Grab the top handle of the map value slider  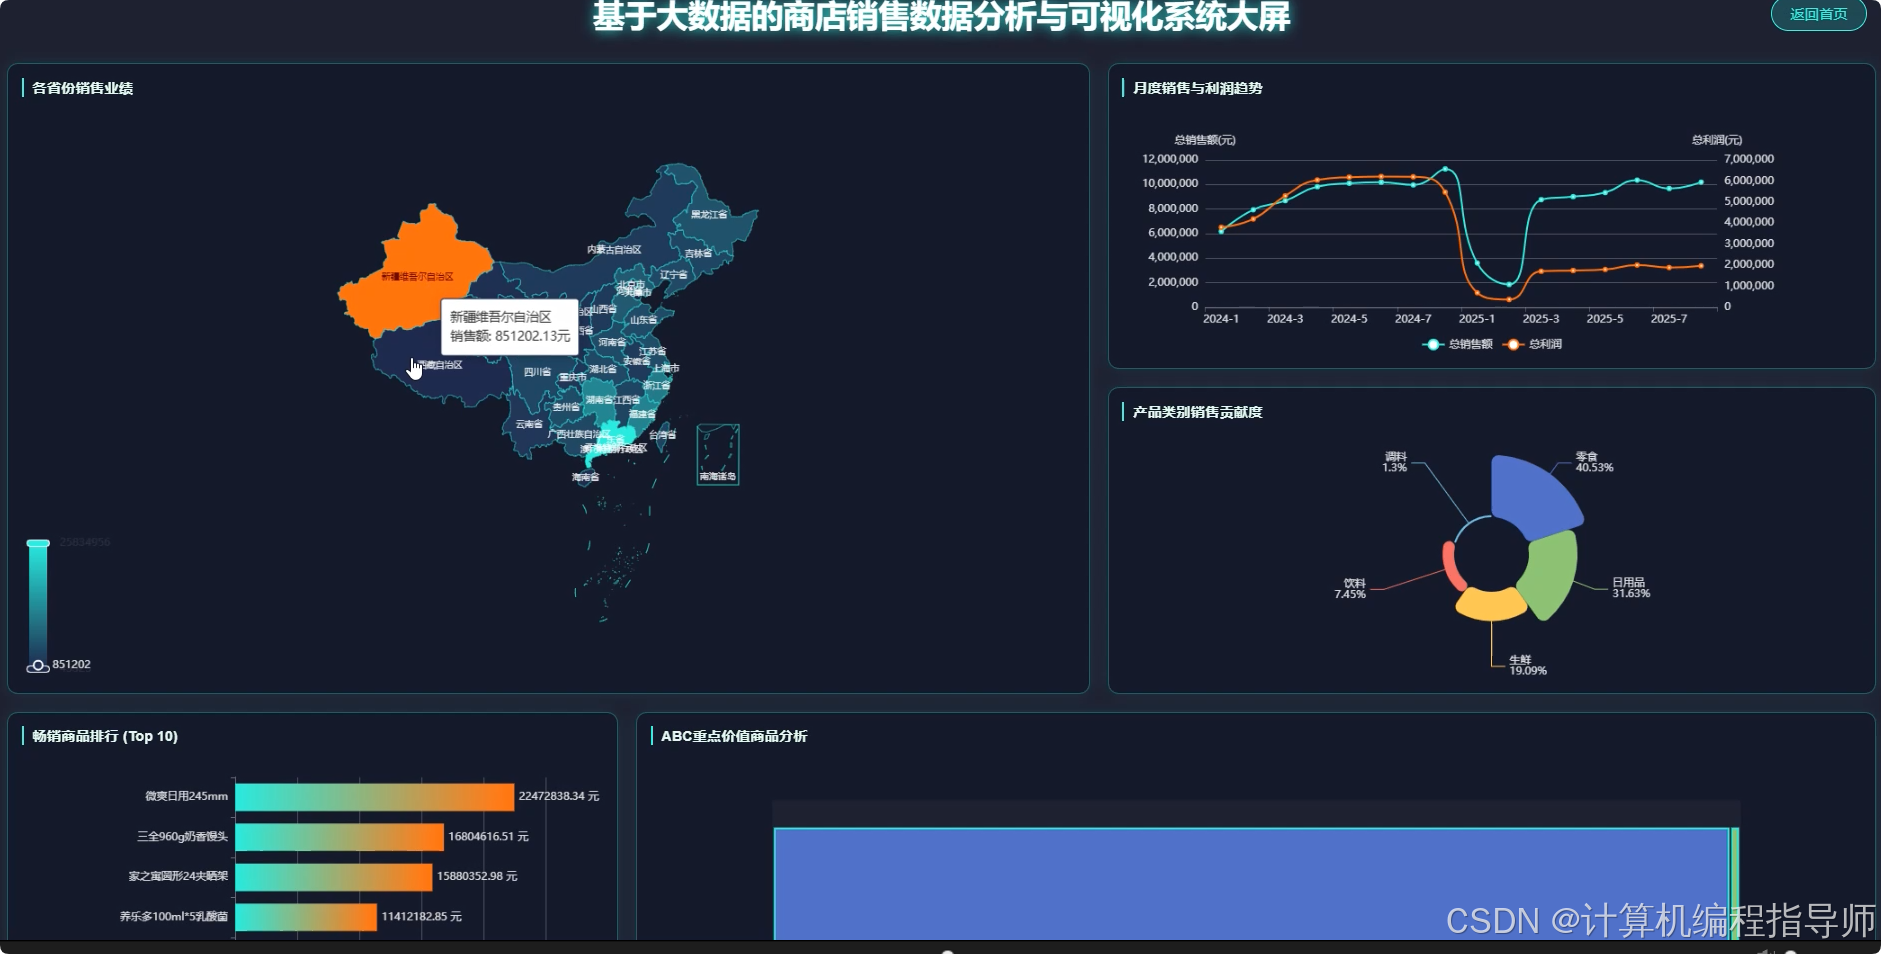click(38, 543)
